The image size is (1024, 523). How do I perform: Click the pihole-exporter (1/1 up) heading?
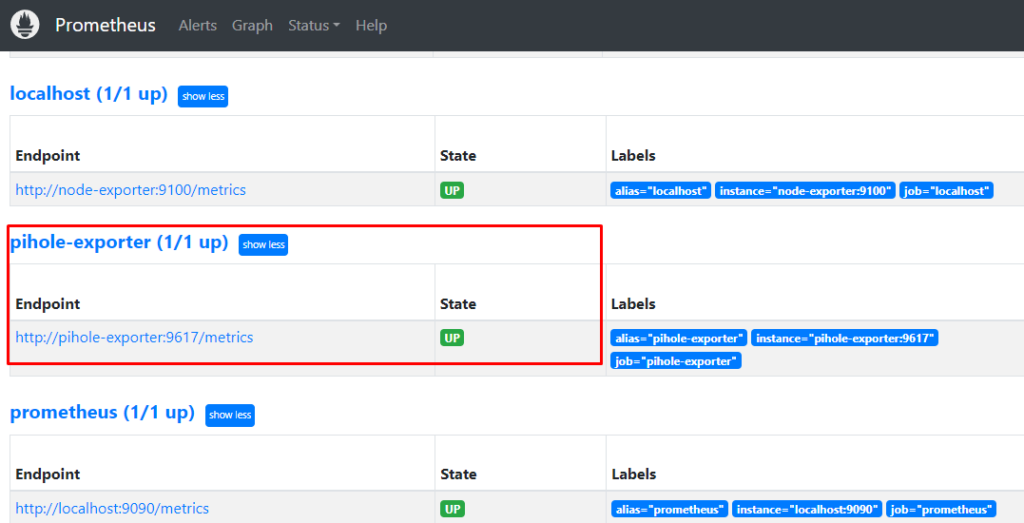pyautogui.click(x=119, y=242)
